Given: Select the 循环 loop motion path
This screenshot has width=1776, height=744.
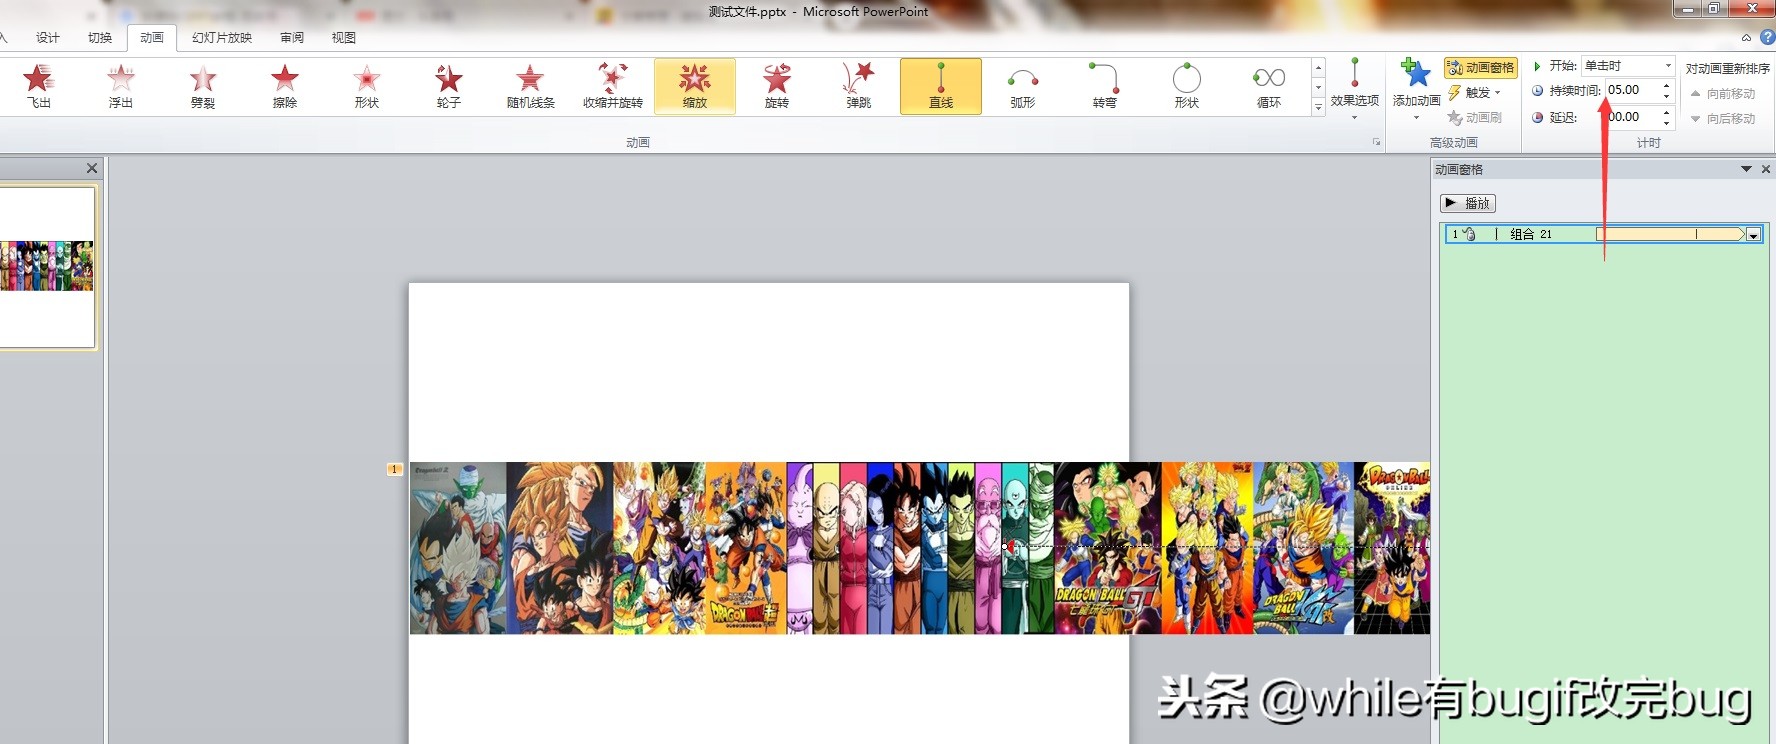Looking at the screenshot, I should click(1269, 86).
